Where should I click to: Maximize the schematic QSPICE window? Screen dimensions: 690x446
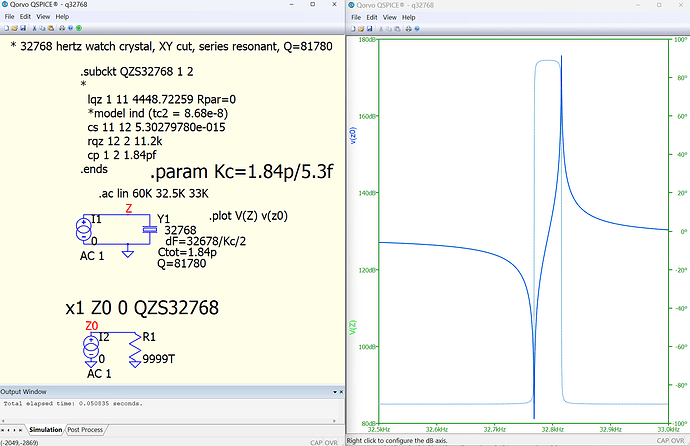pos(312,4)
